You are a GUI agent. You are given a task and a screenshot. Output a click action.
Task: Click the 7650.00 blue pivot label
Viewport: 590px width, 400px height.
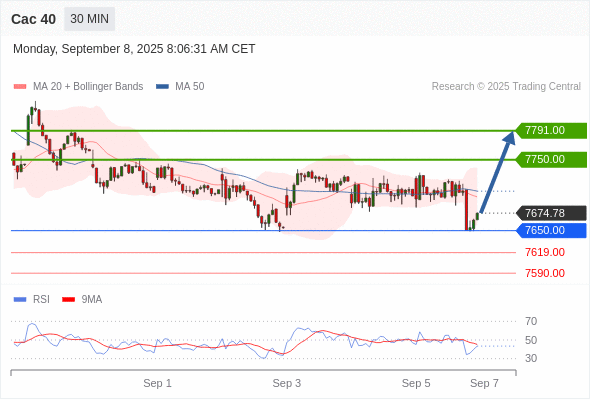click(x=551, y=230)
